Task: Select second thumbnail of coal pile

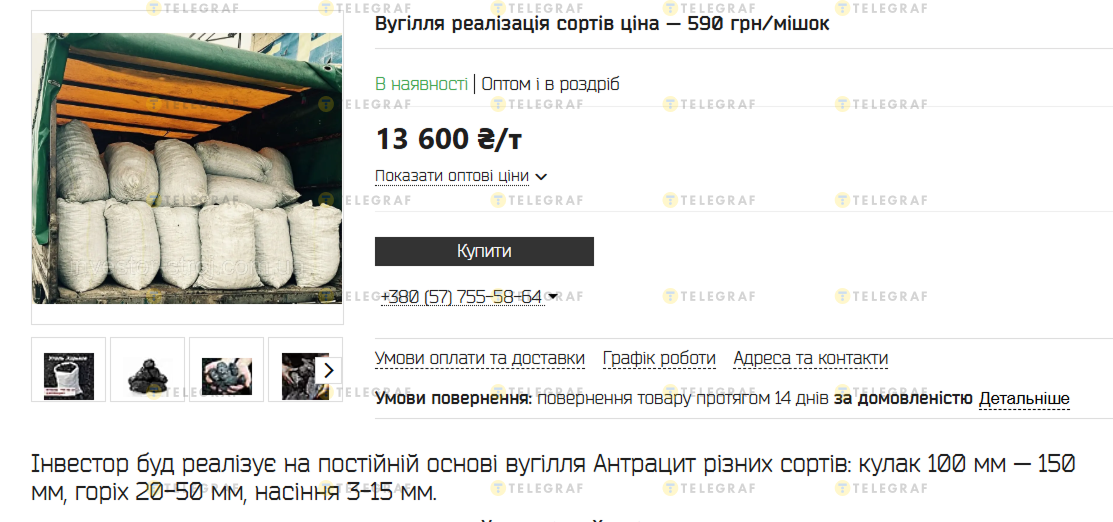Action: [148, 370]
